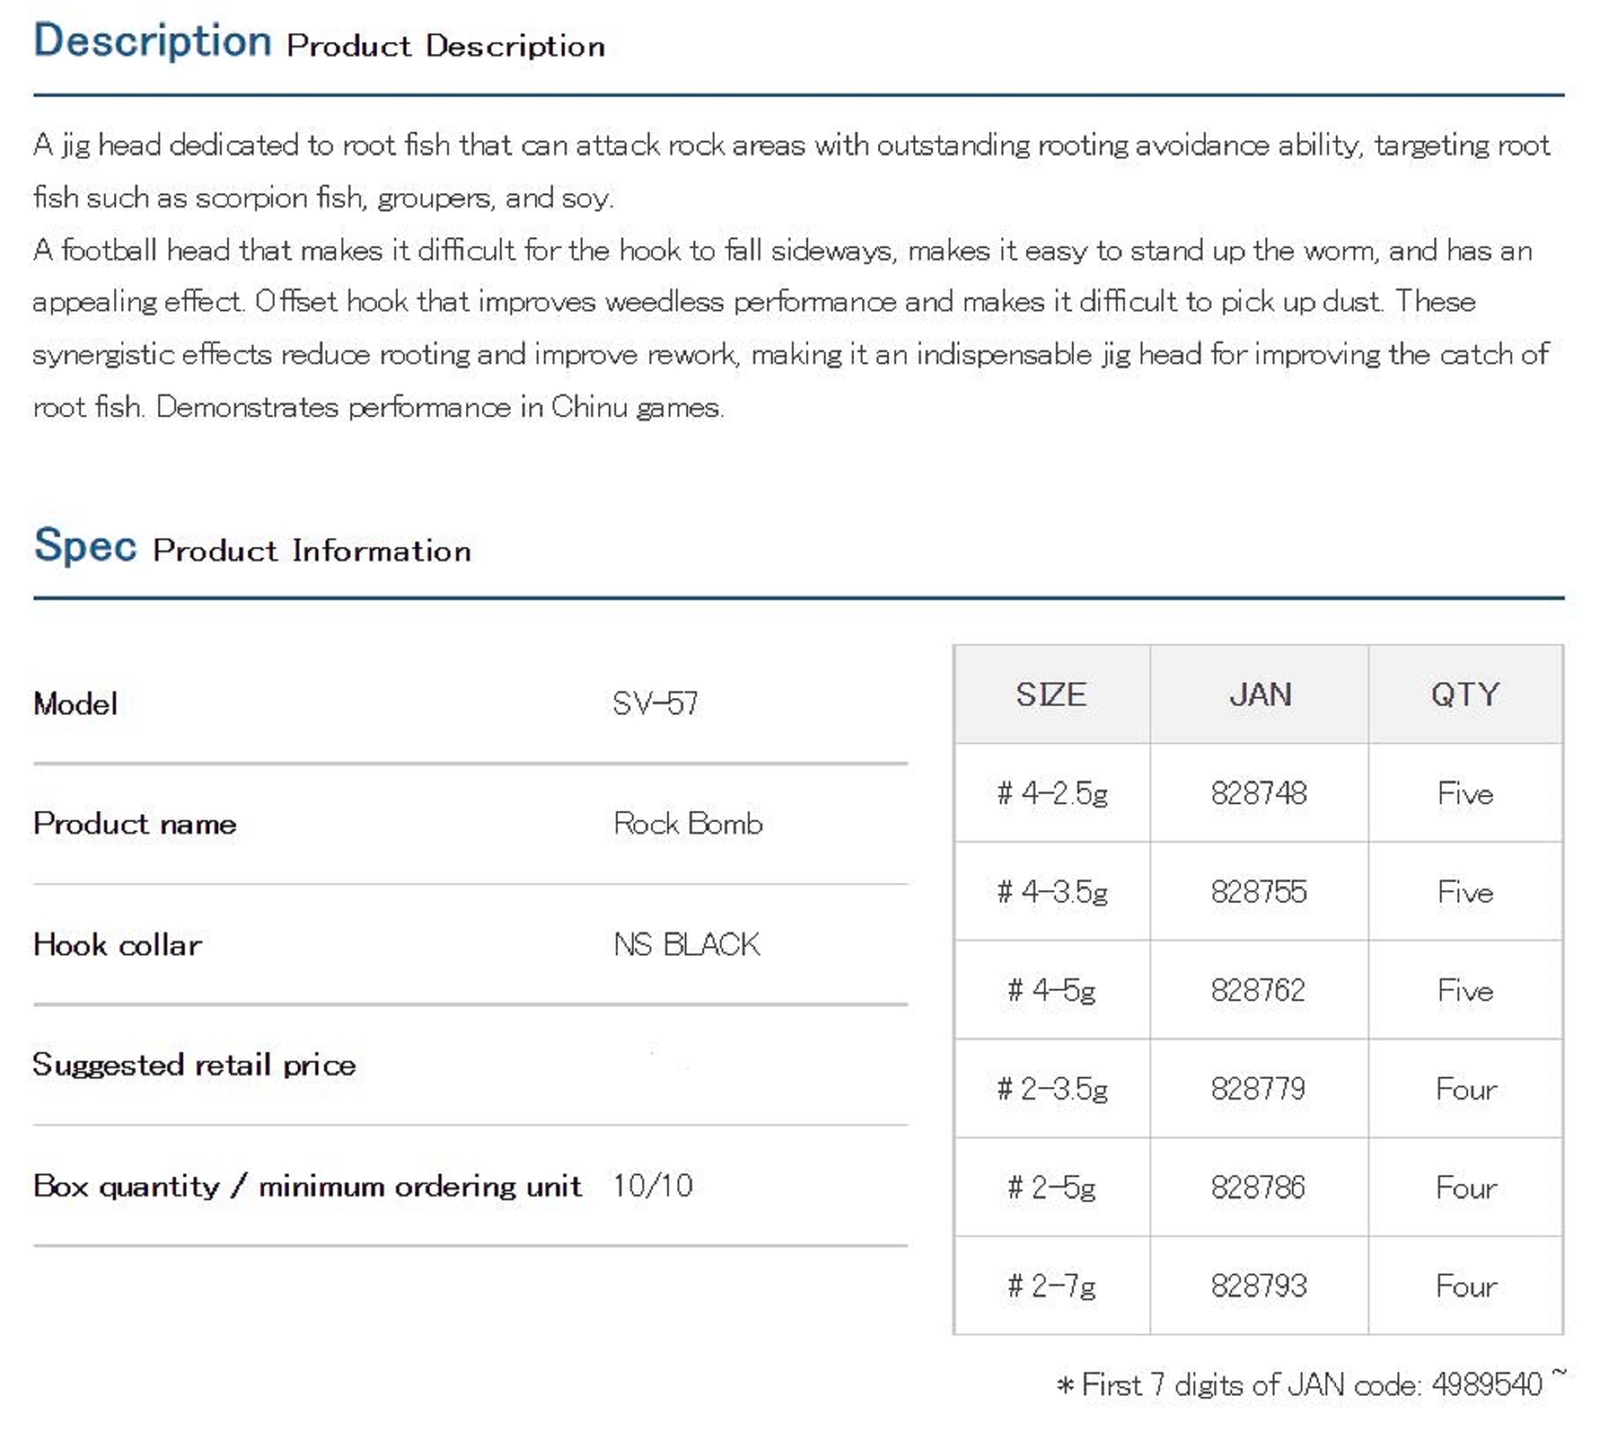Click JAN code 828779
The height and width of the screenshot is (1441, 1600).
[1258, 1088]
